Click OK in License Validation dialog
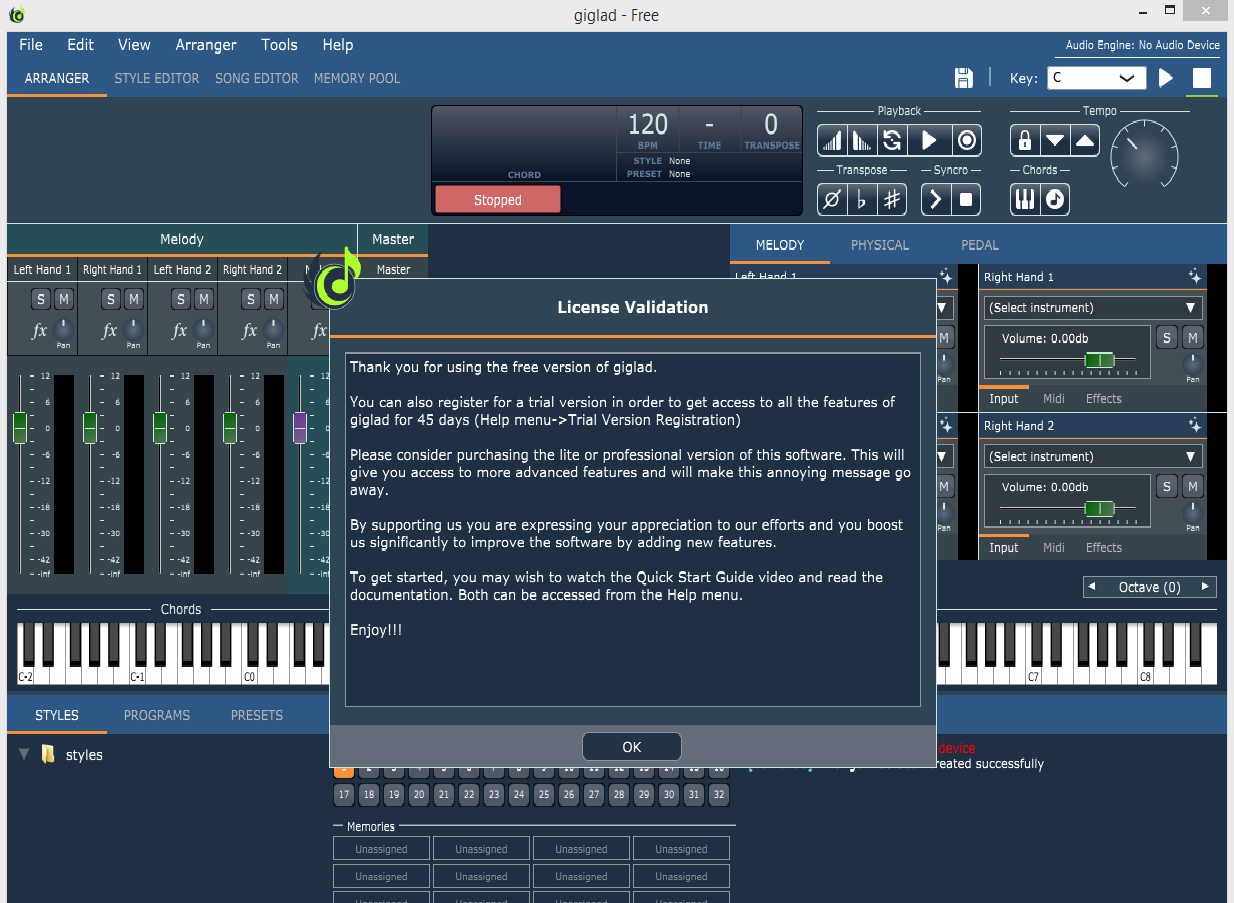Image resolution: width=1234 pixels, height=903 pixels. coord(632,747)
